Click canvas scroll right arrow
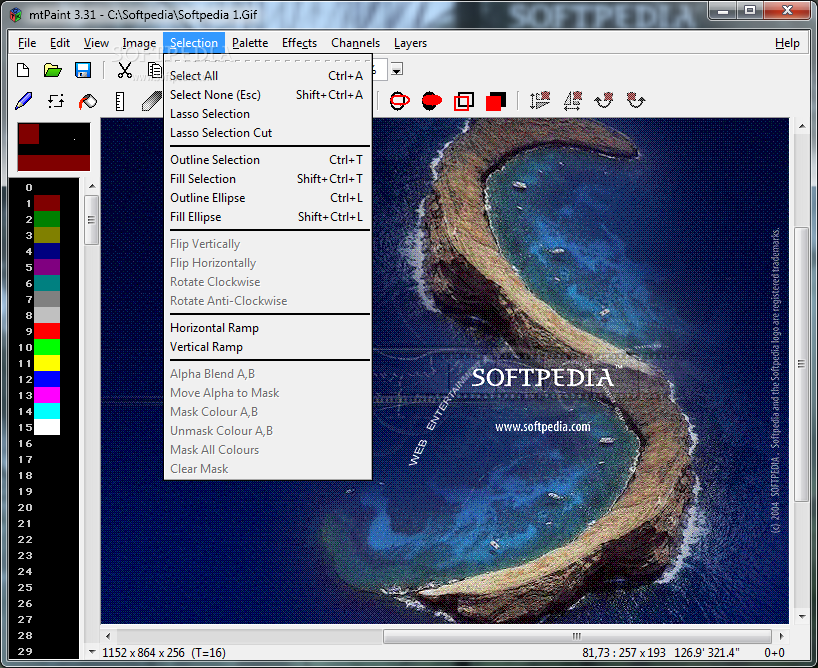The image size is (818, 668). click(781, 636)
